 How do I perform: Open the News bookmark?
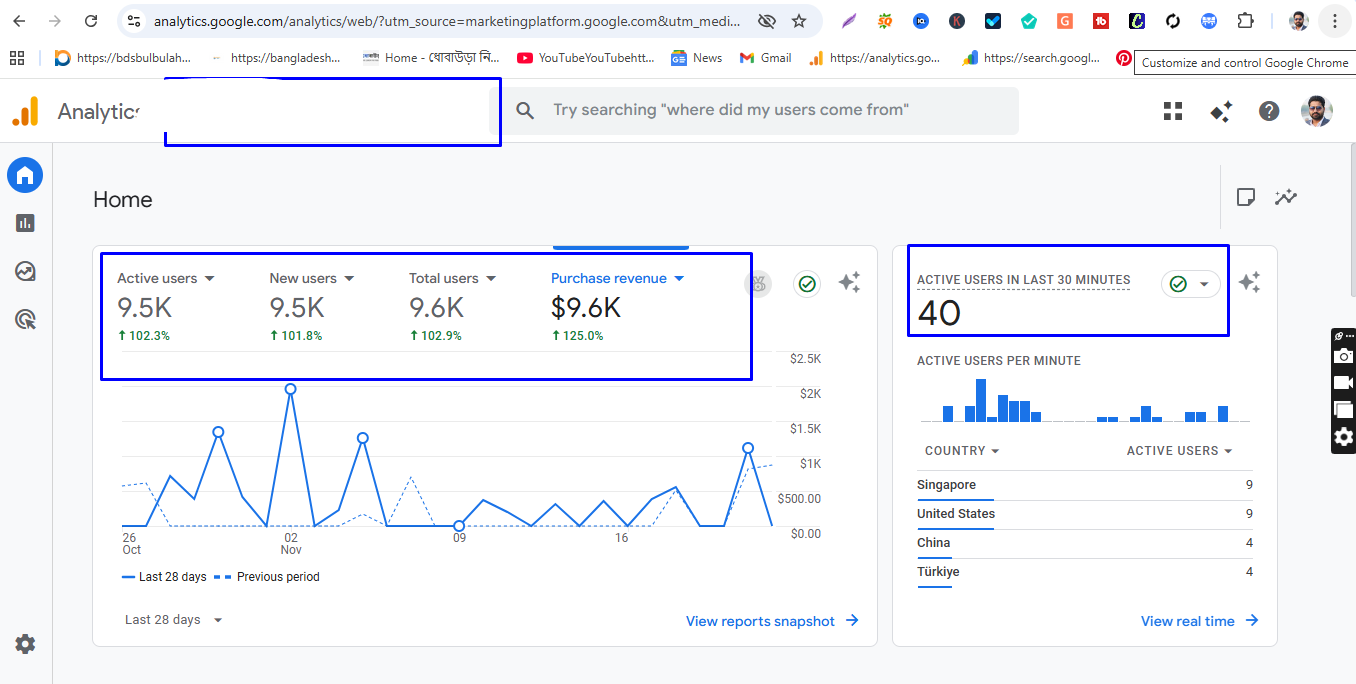(696, 58)
